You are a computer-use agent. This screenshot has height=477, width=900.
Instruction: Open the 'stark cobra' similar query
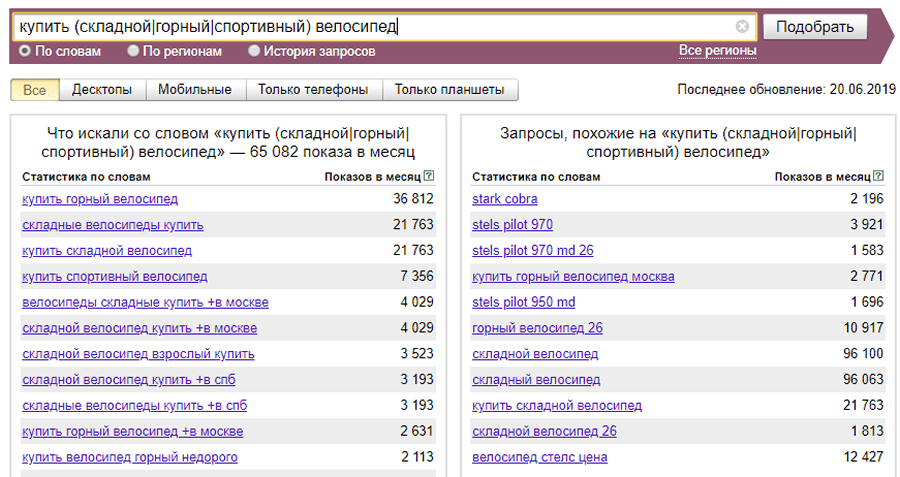coord(504,199)
